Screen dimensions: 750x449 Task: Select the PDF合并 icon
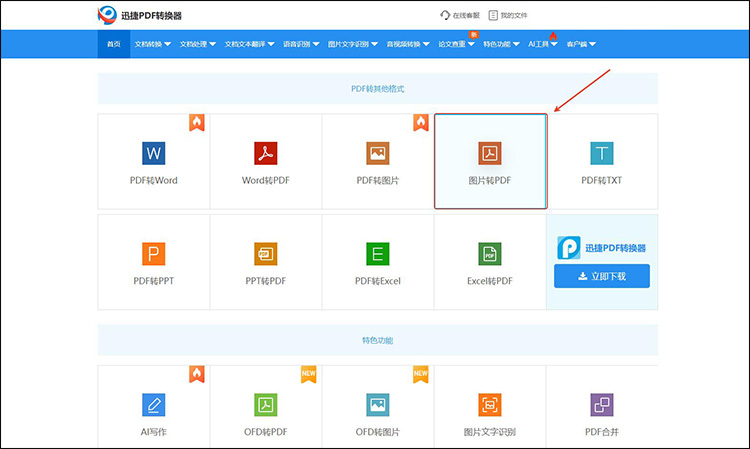click(x=601, y=404)
